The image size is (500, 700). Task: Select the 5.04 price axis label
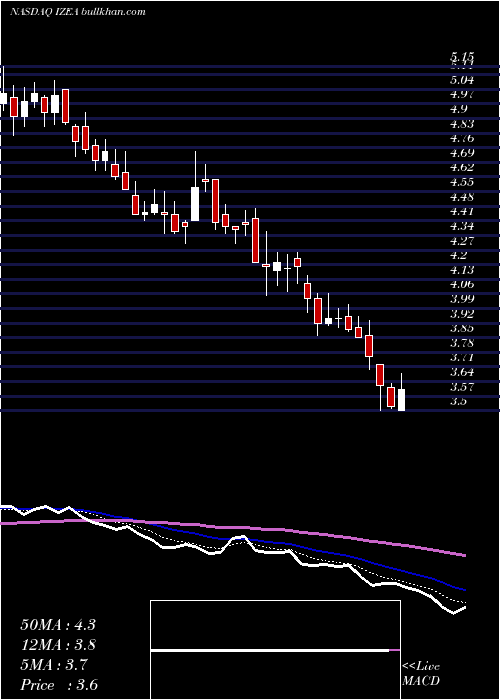462,80
